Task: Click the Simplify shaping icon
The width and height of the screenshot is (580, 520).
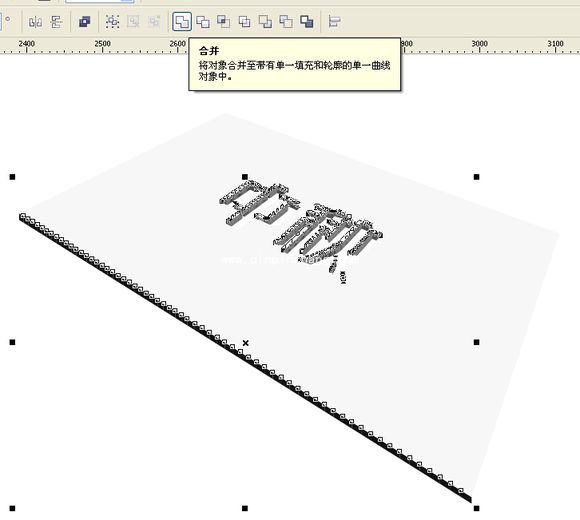Action: [244, 22]
